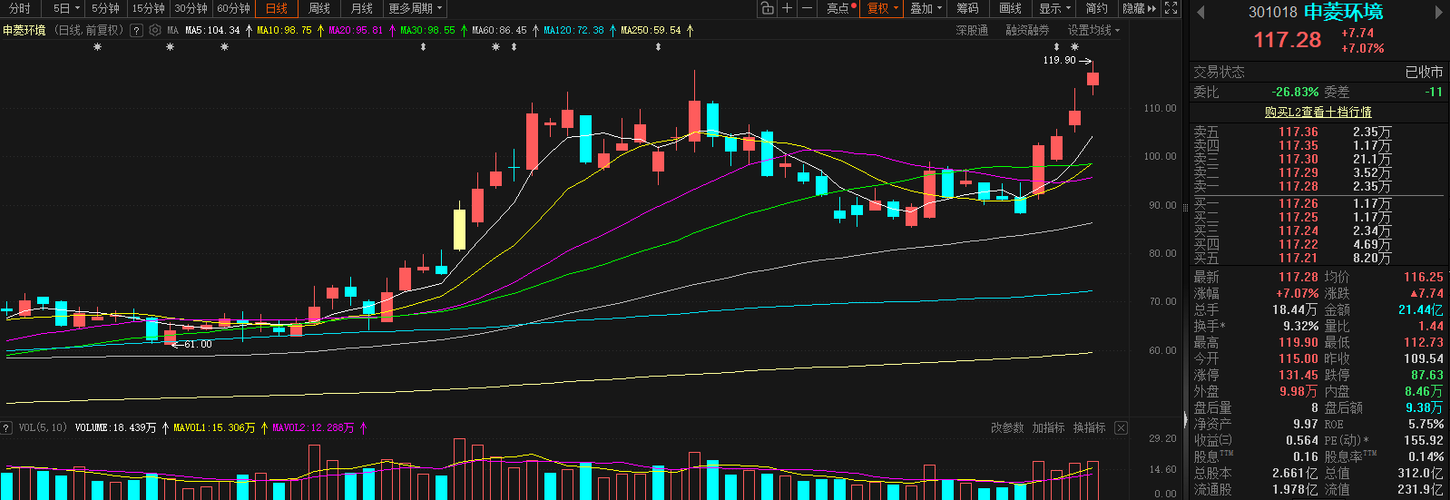The height and width of the screenshot is (500, 1450).
Task: Open the 5日 period dropdown
Action: [66, 9]
